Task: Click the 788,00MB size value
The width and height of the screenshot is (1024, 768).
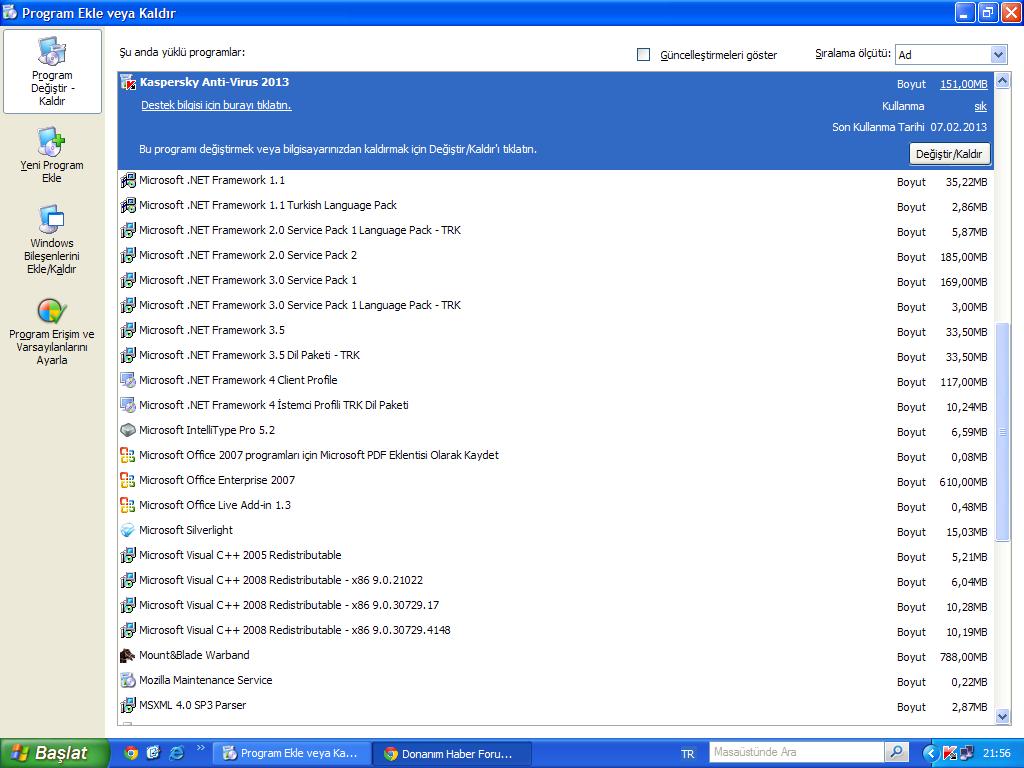Action: [x=963, y=657]
